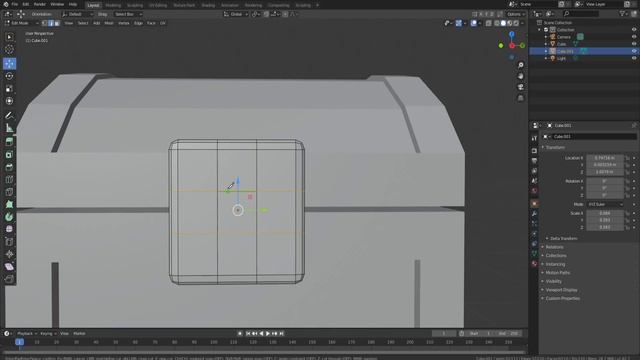Screen dimensions: 640x360
Task: Click the viewport zoom magnifier icon
Action: click(520, 65)
